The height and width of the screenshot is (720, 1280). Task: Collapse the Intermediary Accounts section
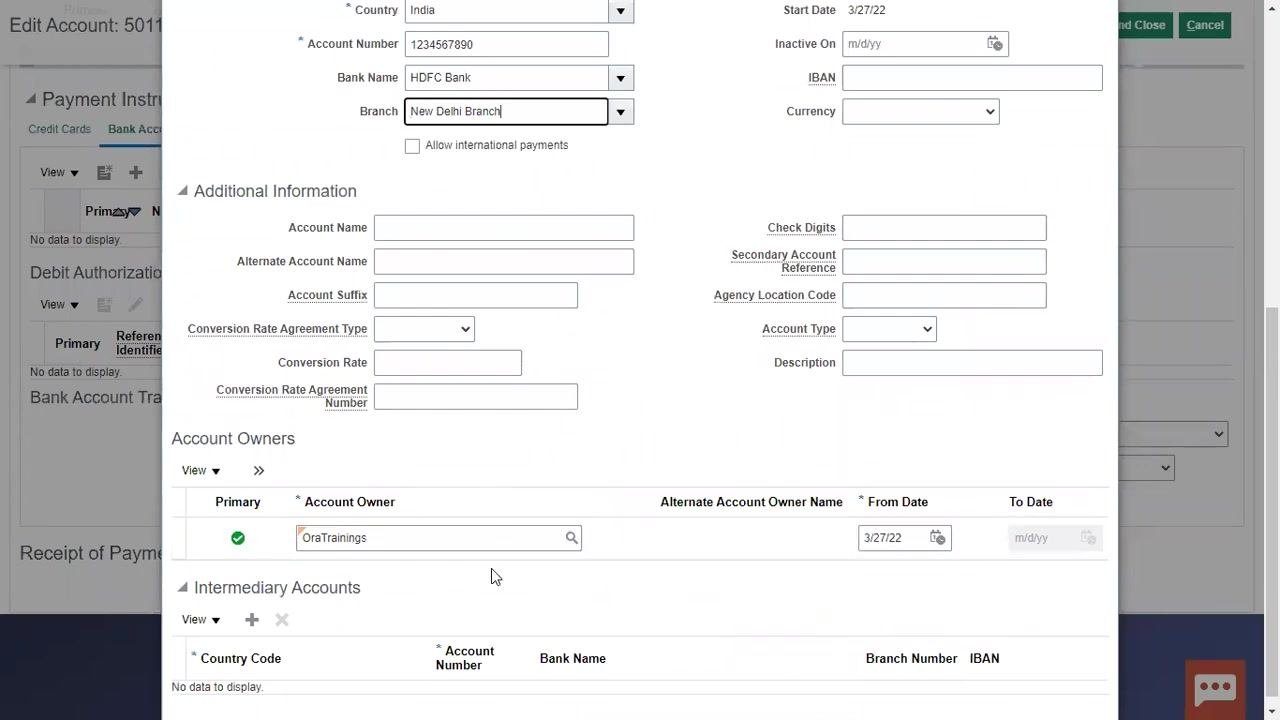tap(182, 587)
